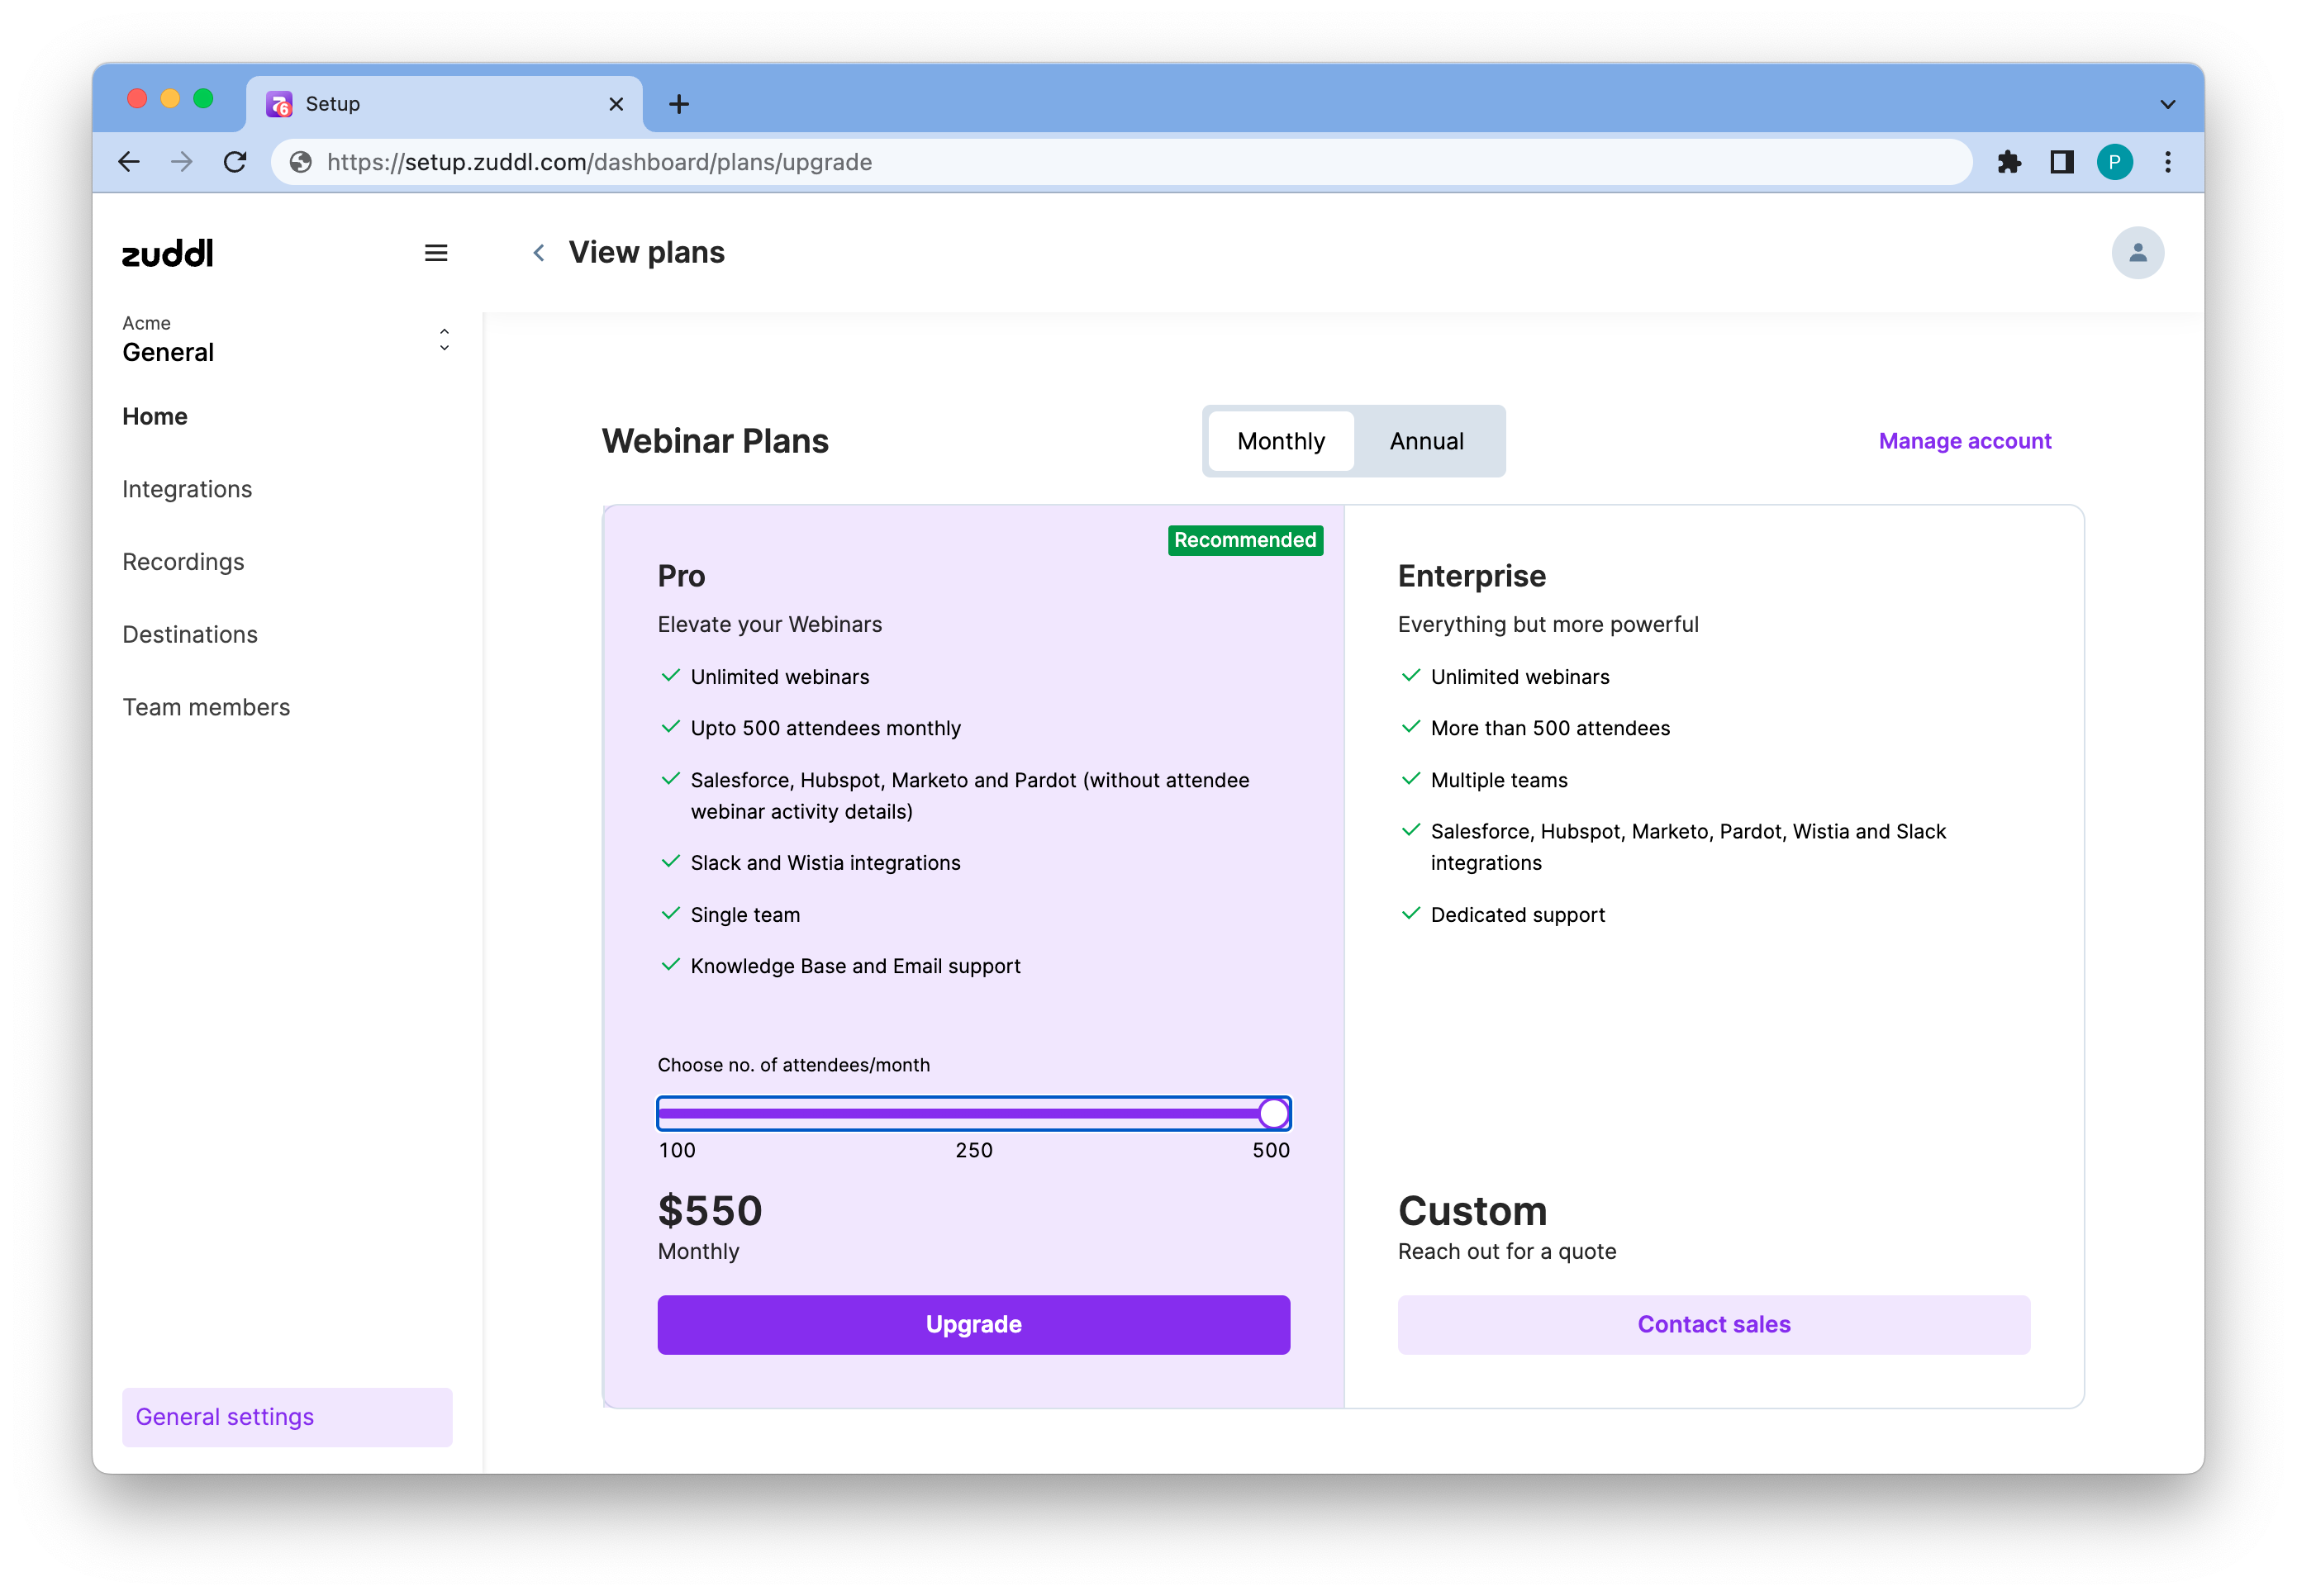
Task: Click the back chevron next to View plans
Action: coord(539,253)
